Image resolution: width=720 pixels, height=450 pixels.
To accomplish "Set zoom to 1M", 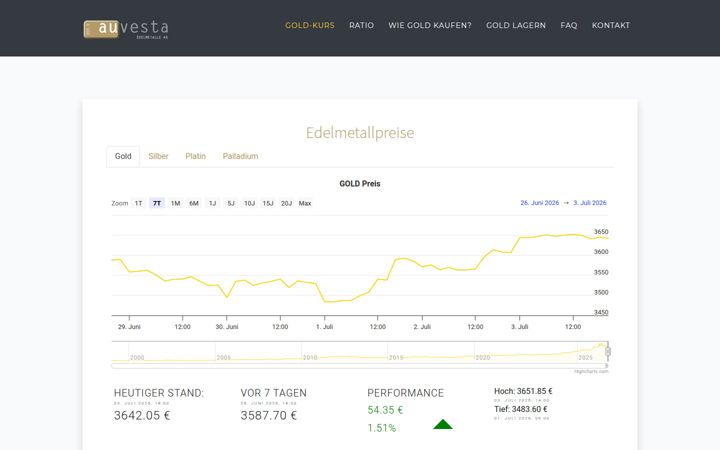I will point(175,203).
